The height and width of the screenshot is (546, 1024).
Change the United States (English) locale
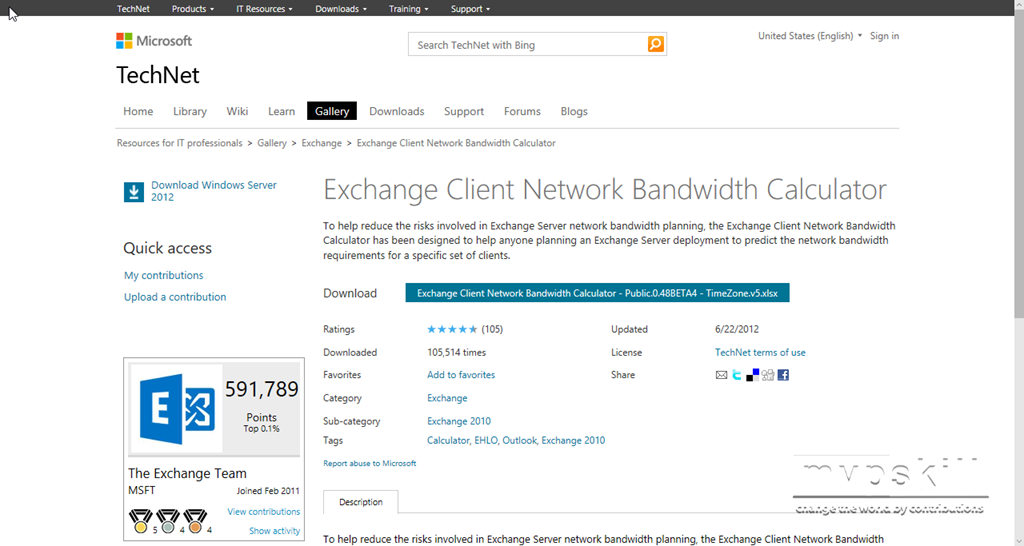[810, 36]
